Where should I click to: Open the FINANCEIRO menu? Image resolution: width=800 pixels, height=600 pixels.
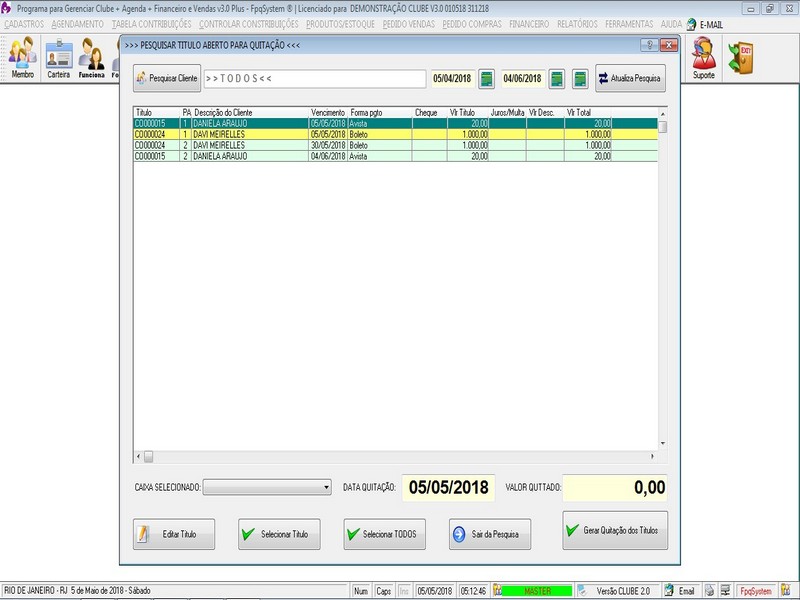(x=529, y=24)
